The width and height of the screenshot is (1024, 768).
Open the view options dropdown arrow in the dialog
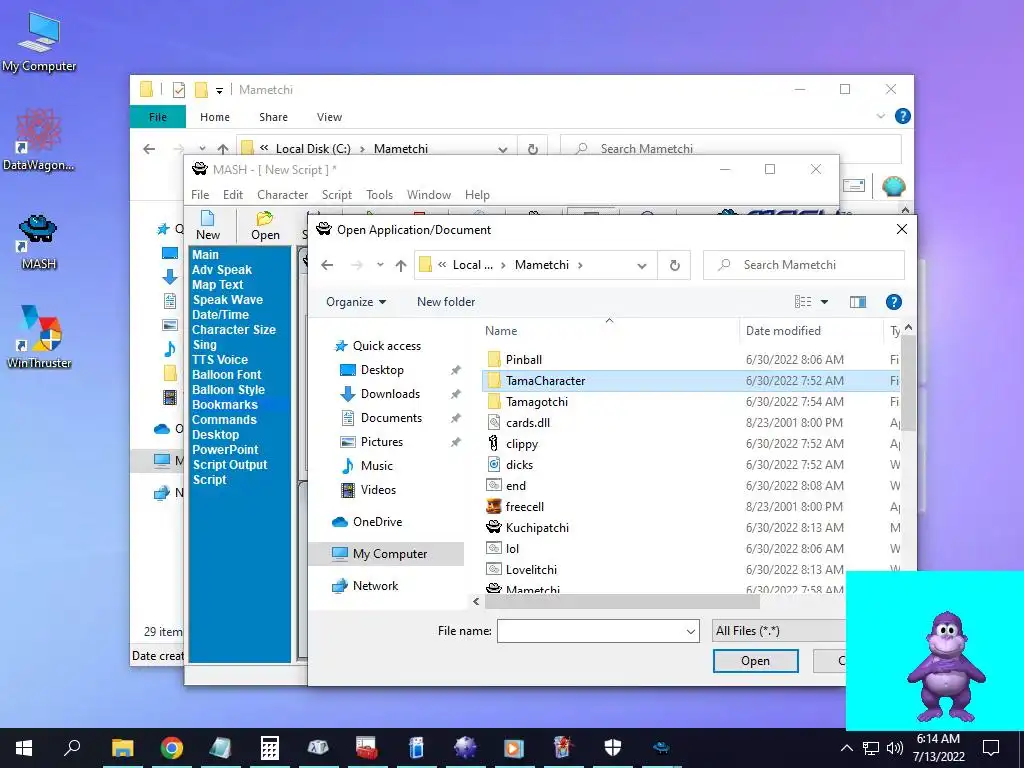pos(824,302)
